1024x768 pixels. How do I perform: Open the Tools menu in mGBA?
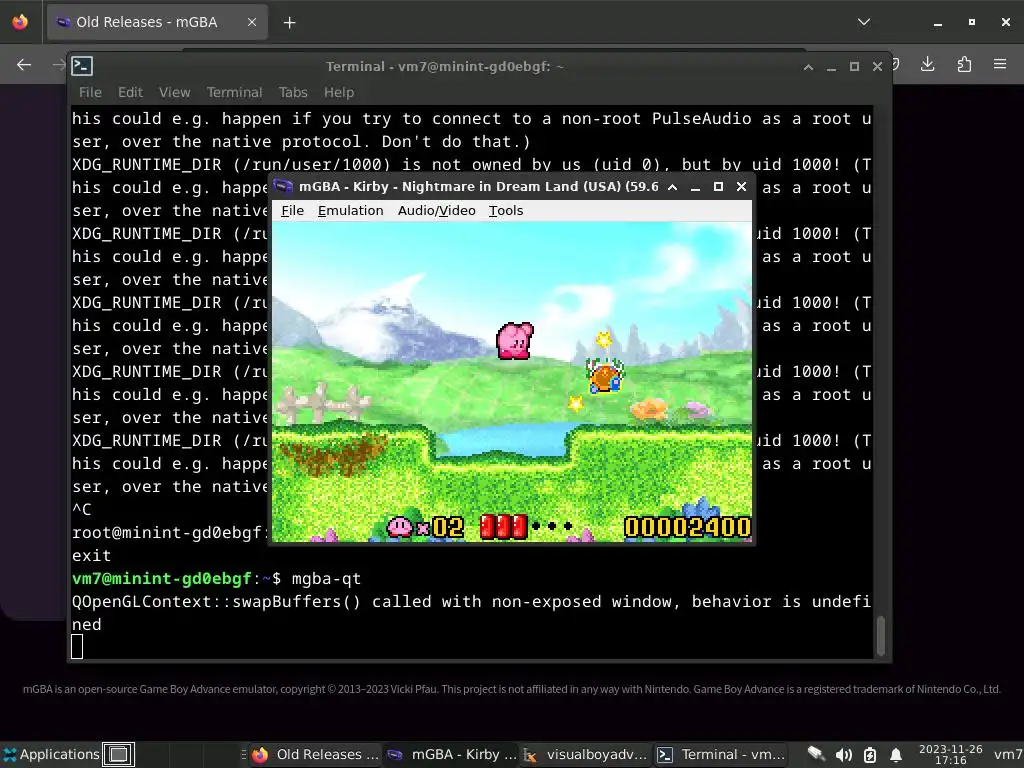505,210
